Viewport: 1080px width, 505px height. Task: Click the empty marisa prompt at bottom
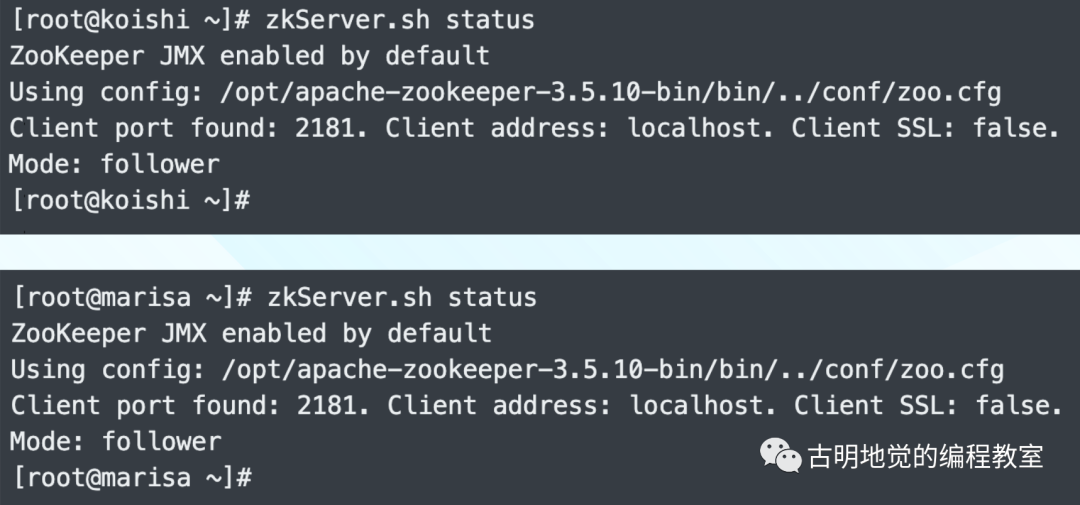point(132,477)
